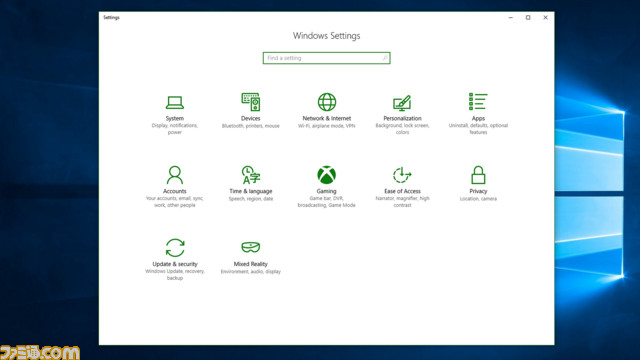Click the Ease of Access label
Image resolution: width=640 pixels, height=360 pixels.
pyautogui.click(x=402, y=191)
